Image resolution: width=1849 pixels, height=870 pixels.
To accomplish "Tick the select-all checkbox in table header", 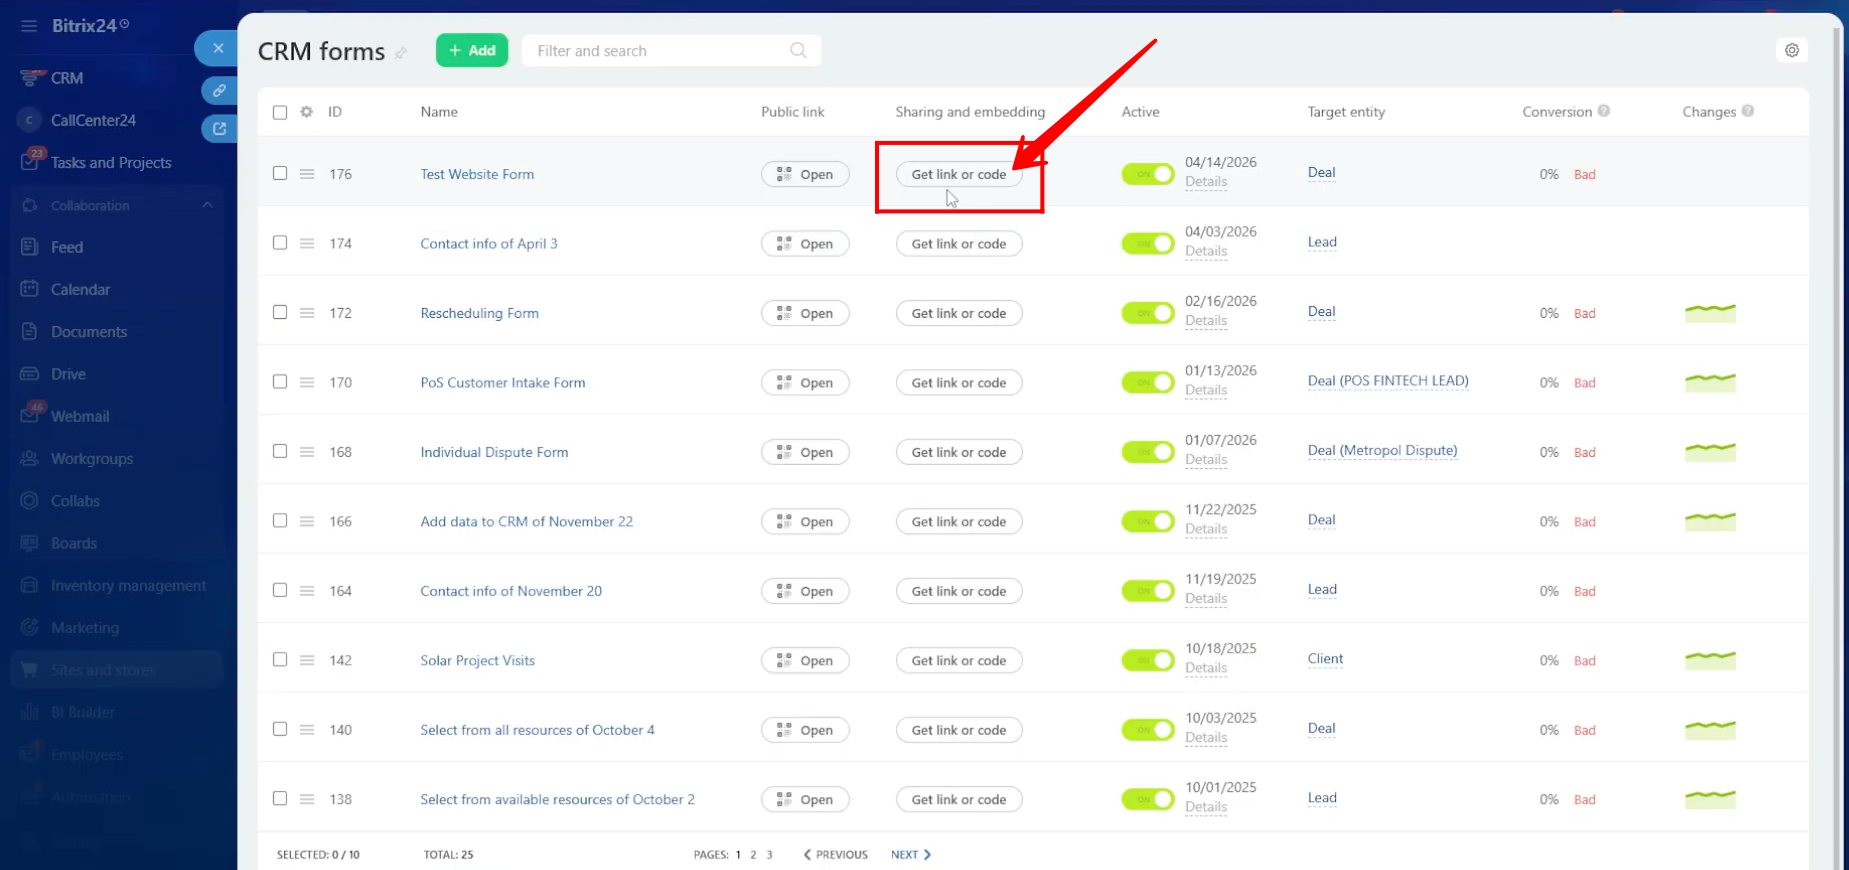I will [280, 112].
